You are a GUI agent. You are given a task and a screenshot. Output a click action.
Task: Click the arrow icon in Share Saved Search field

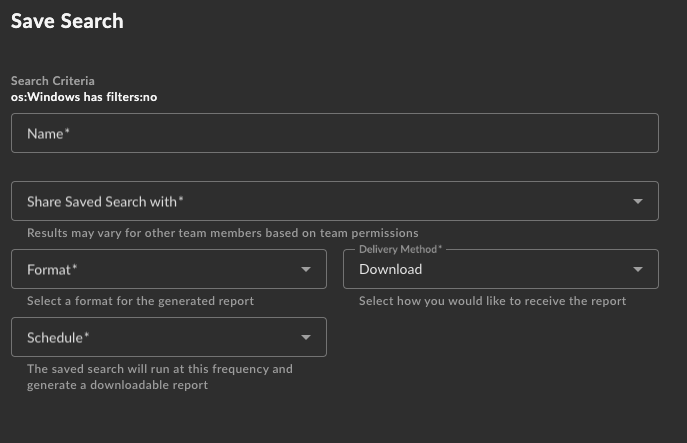click(x=638, y=202)
